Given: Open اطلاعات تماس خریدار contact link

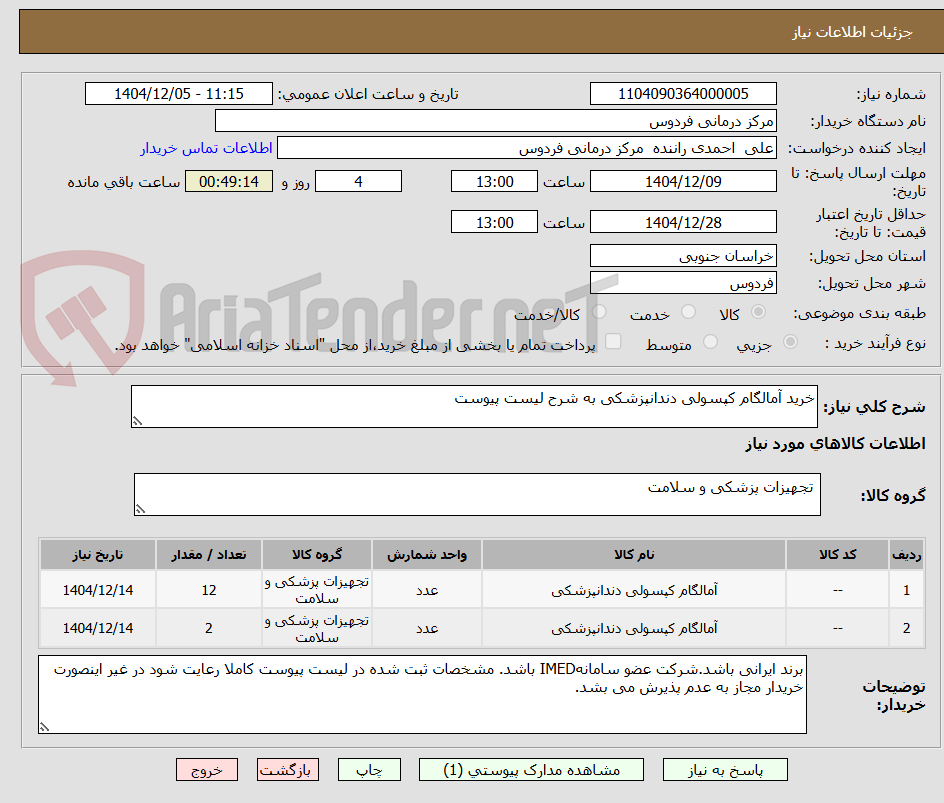Looking at the screenshot, I should 206,148.
